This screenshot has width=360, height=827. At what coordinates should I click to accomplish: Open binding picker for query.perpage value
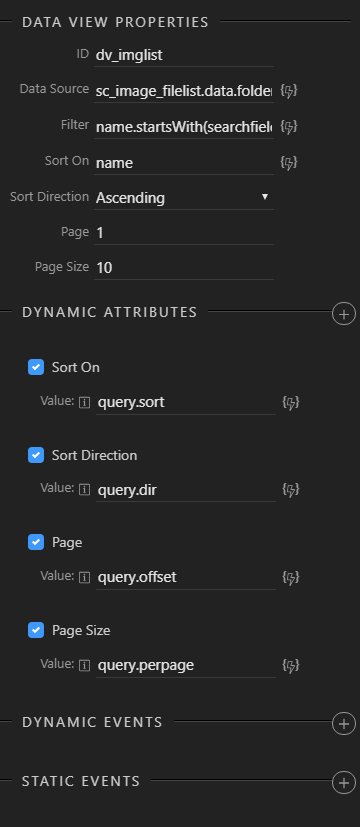click(x=291, y=665)
